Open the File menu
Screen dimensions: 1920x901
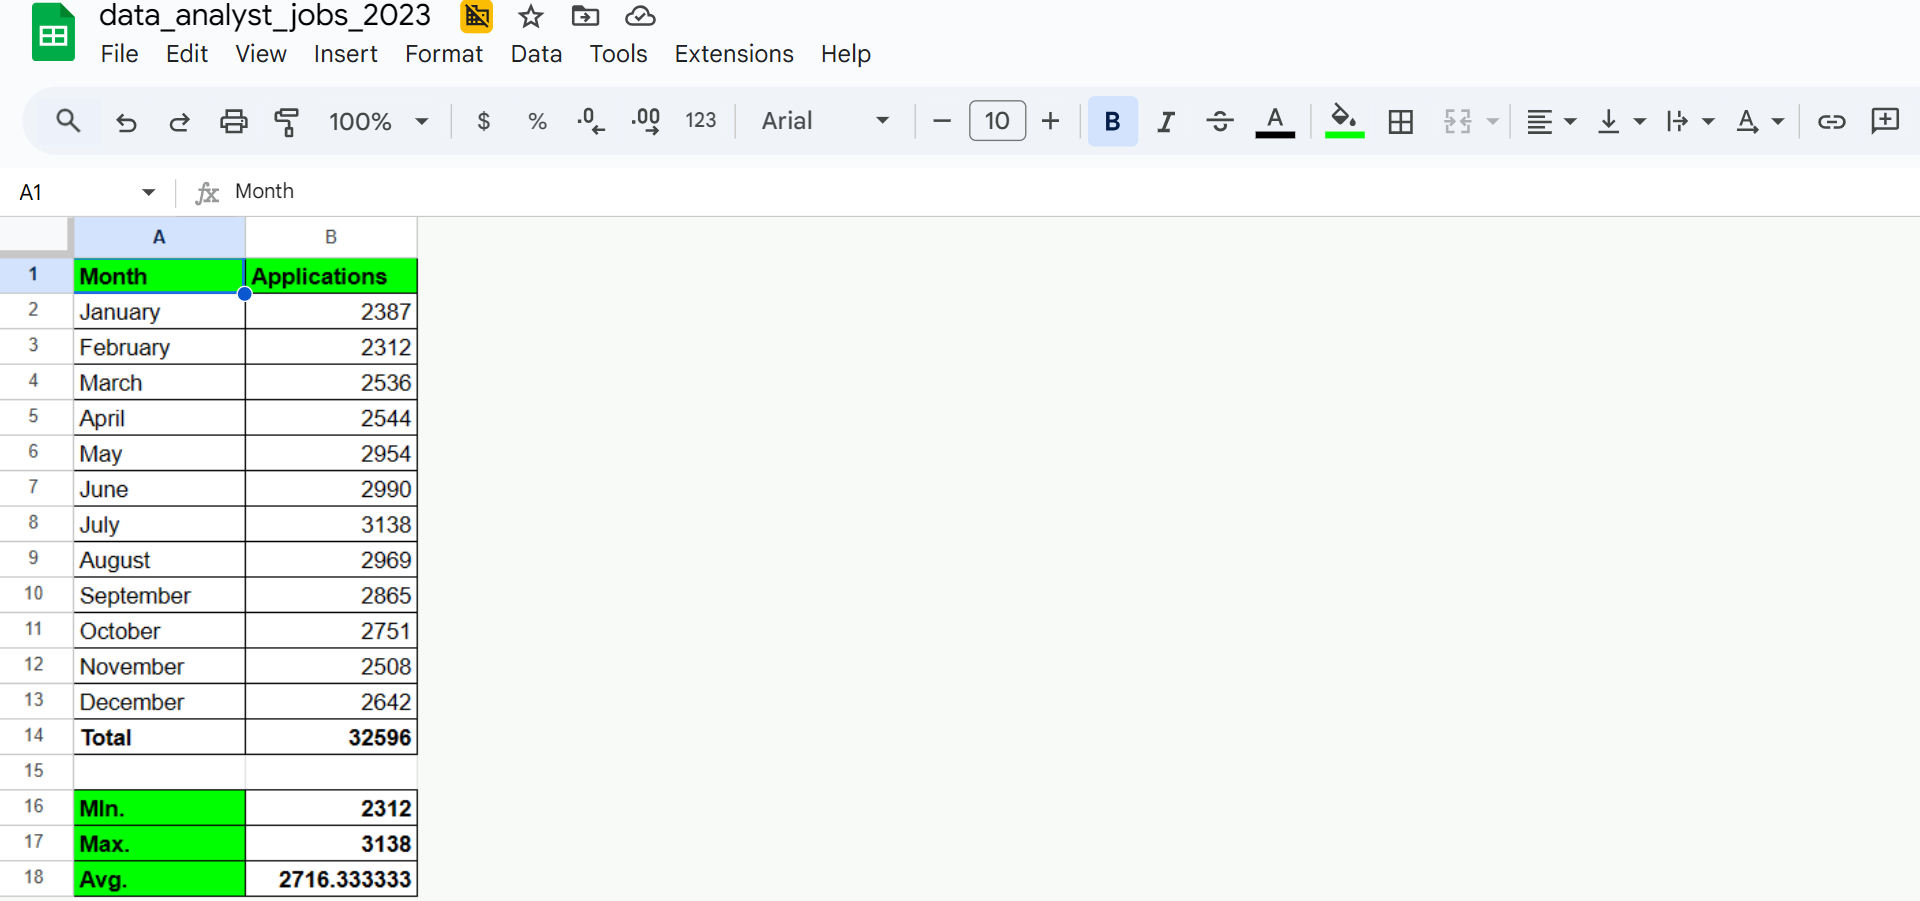coord(119,54)
